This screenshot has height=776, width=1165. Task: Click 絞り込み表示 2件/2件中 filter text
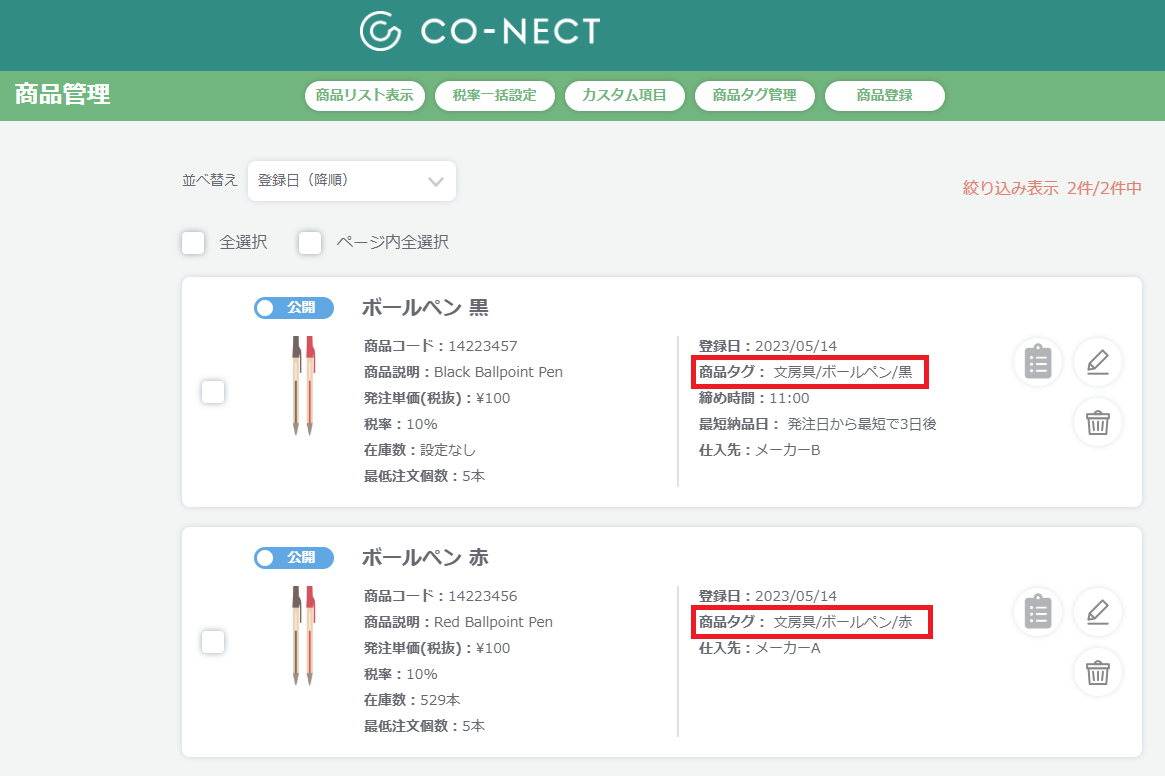pos(1052,188)
